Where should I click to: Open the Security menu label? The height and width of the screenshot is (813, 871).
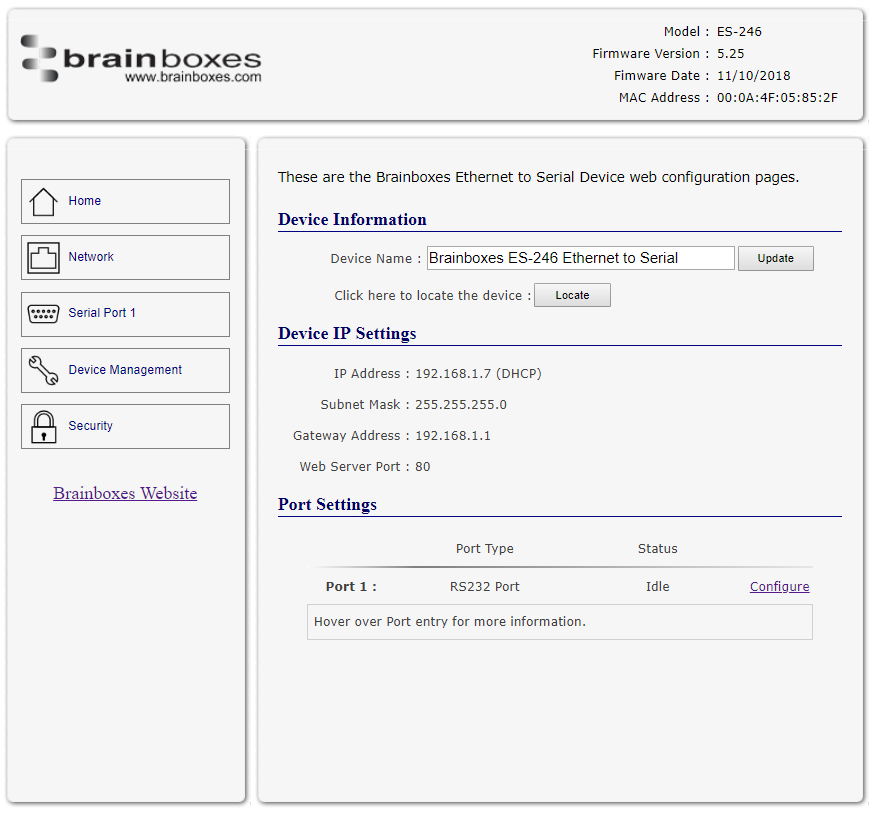tap(91, 426)
